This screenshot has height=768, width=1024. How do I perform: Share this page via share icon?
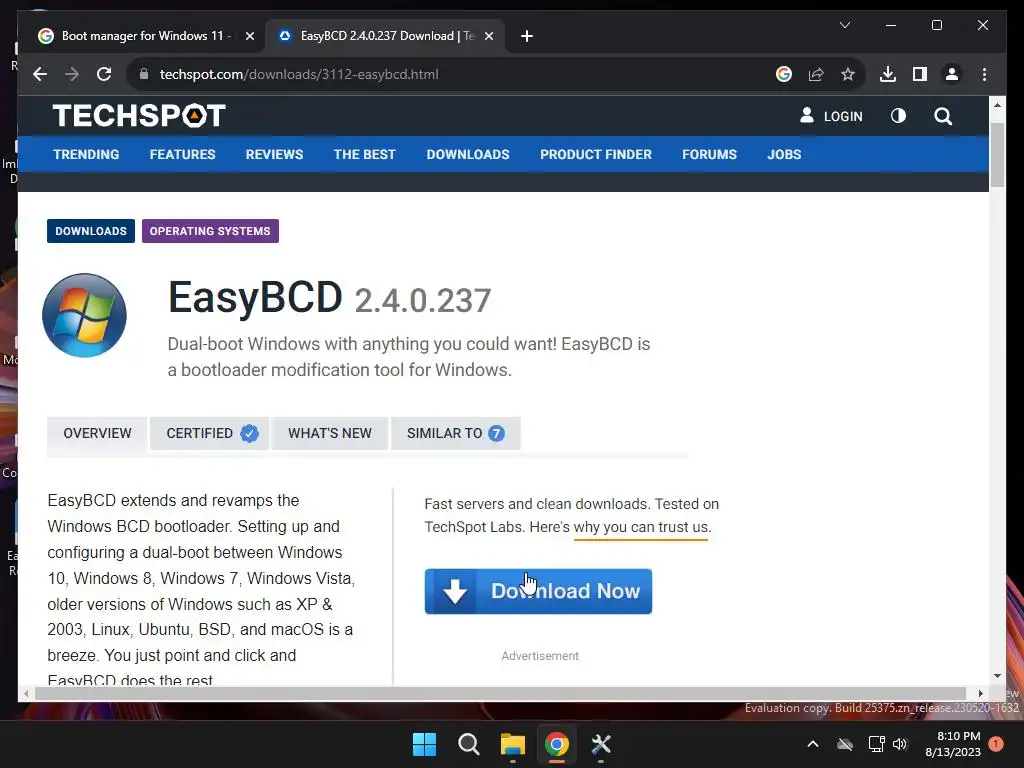(816, 74)
